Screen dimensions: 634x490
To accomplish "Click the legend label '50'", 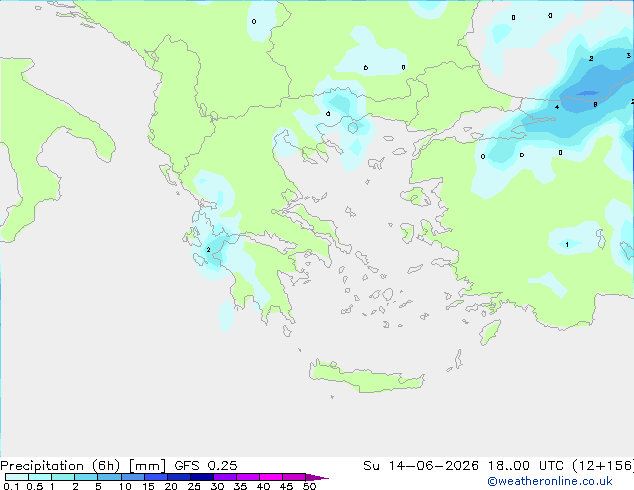I will (x=309, y=486).
